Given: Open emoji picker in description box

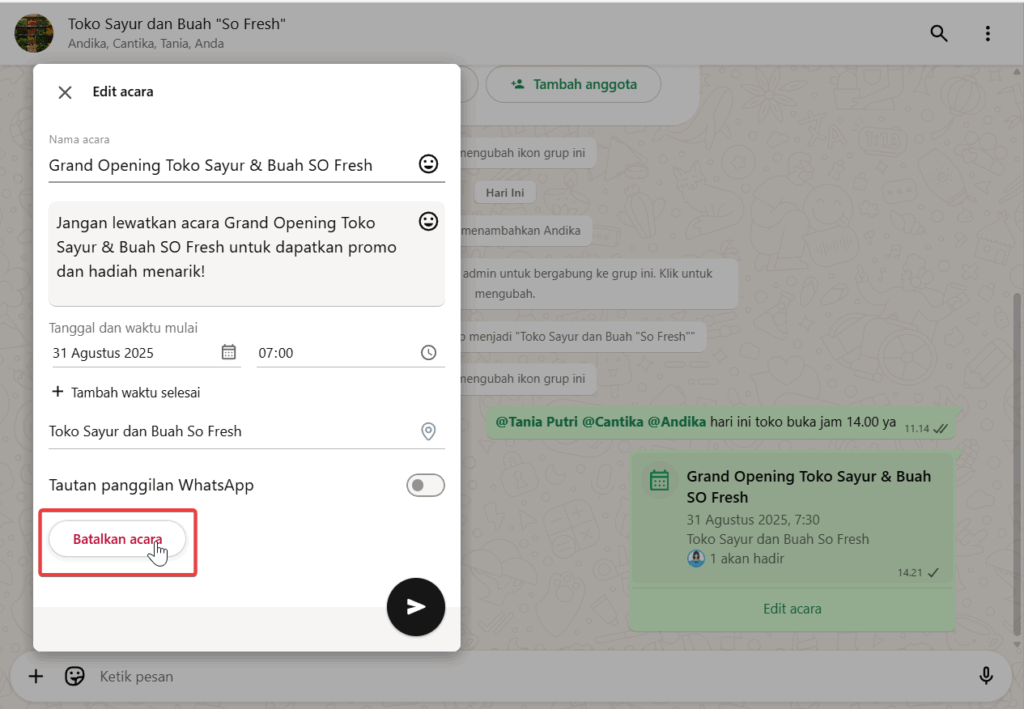Looking at the screenshot, I should click(x=428, y=222).
